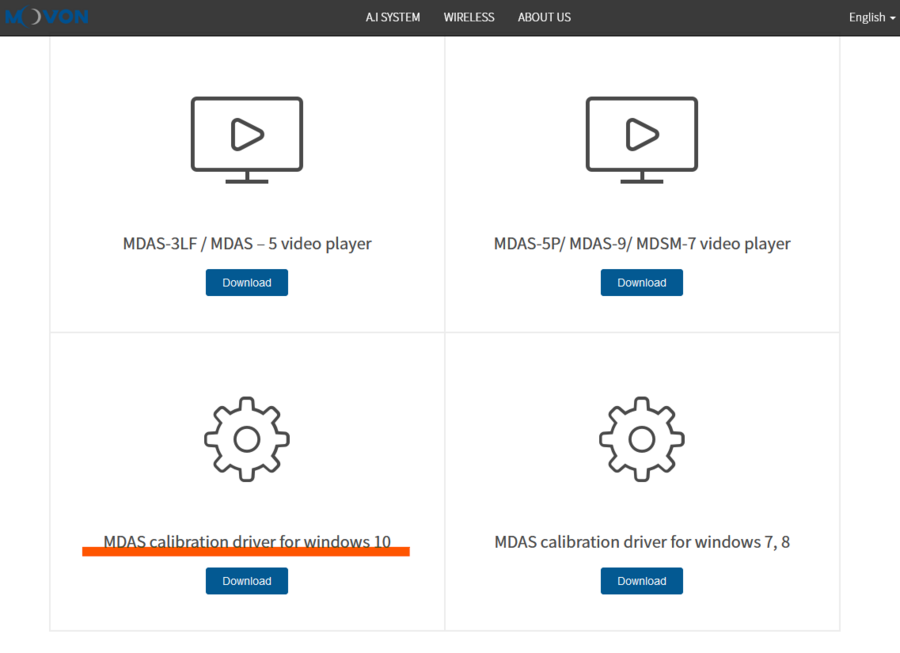Download the MDAS calibration driver for windows 10
Screen dimensions: 900x653
tap(246, 580)
